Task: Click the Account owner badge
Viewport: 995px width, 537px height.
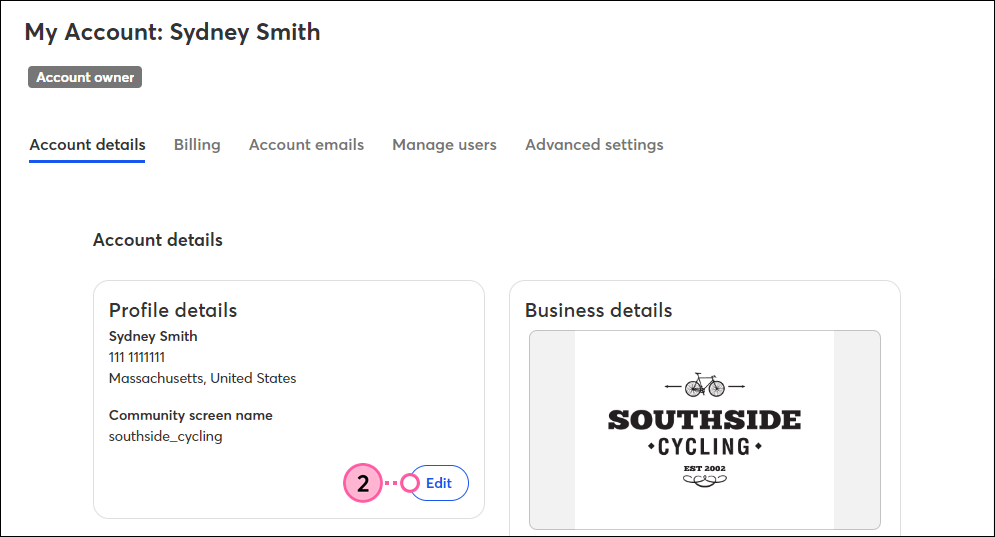Action: point(85,77)
